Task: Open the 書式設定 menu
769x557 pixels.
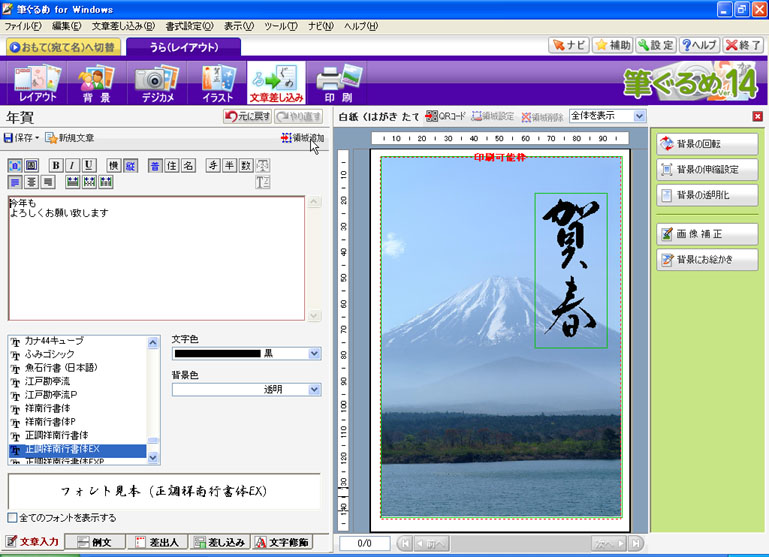Action: 189,25
